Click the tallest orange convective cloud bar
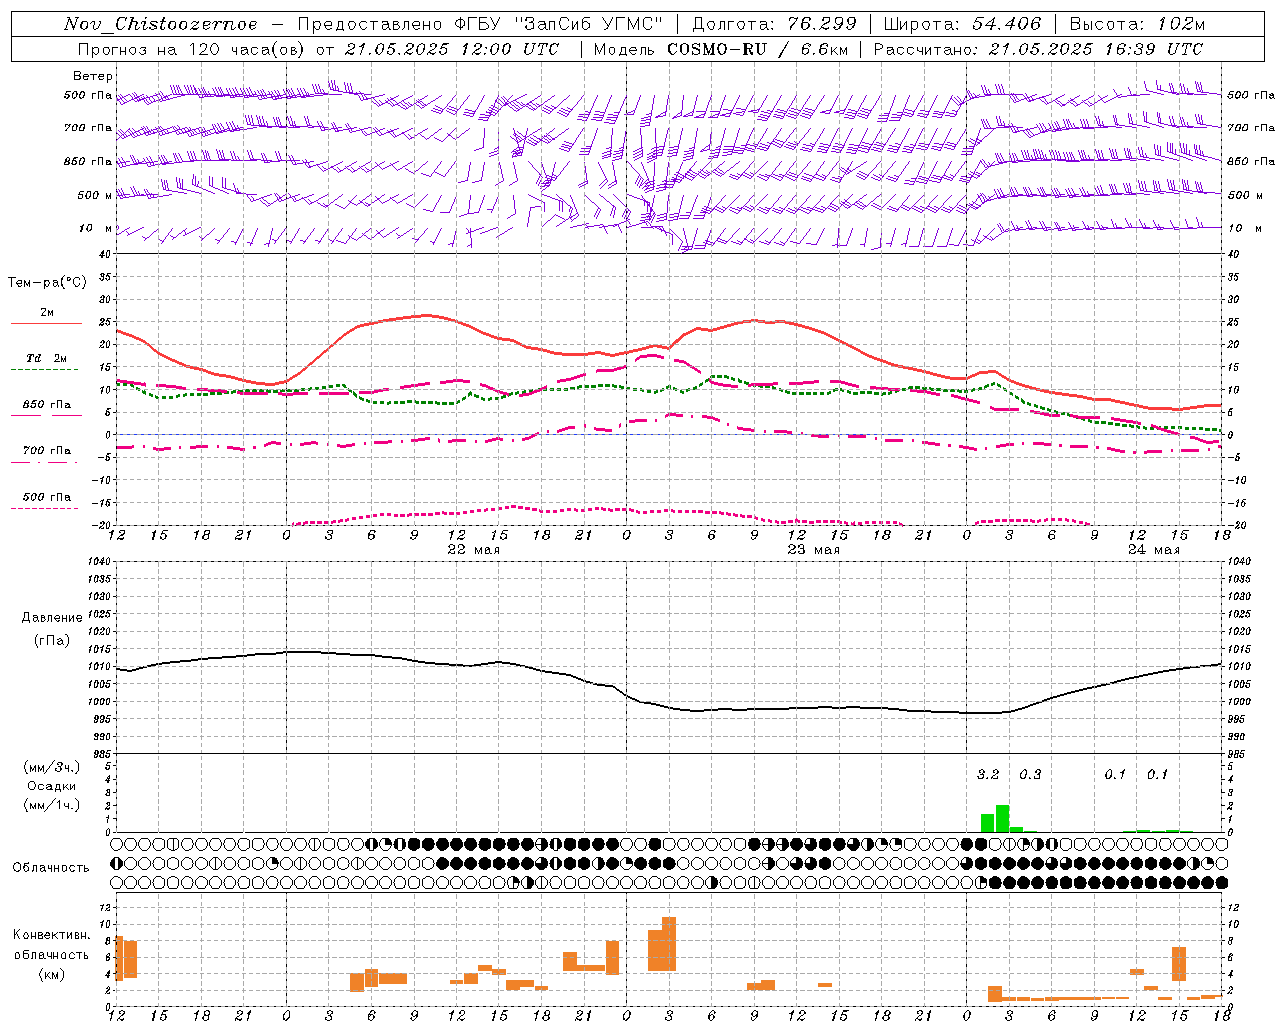 669,944
